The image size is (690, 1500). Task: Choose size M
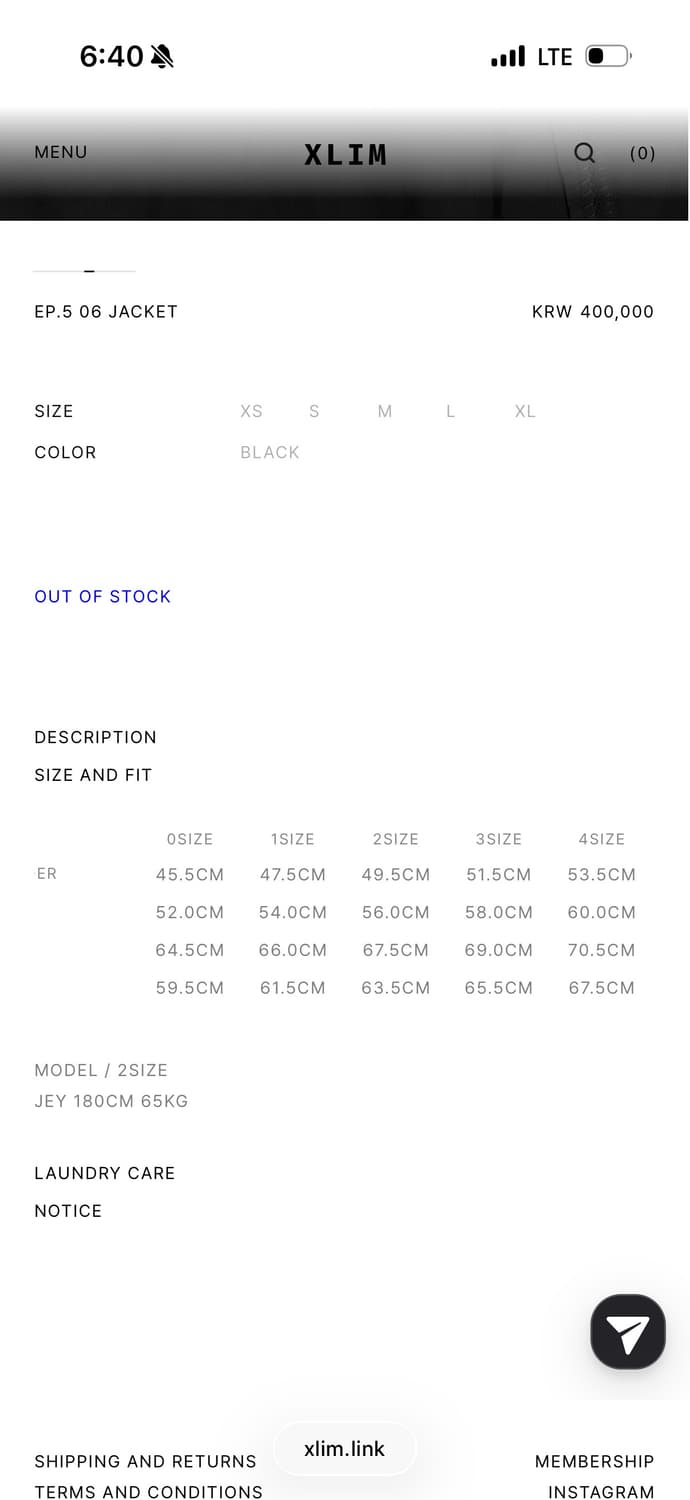[385, 411]
